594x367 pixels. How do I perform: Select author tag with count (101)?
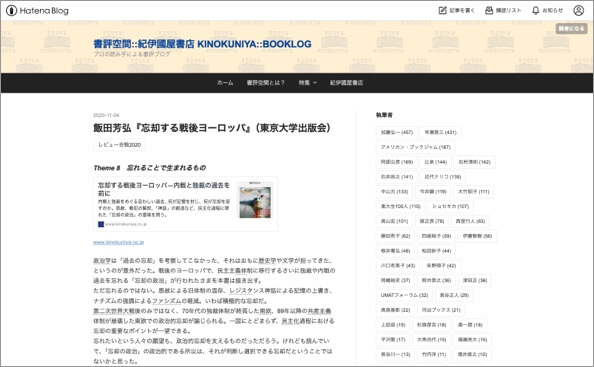[x=394, y=221]
